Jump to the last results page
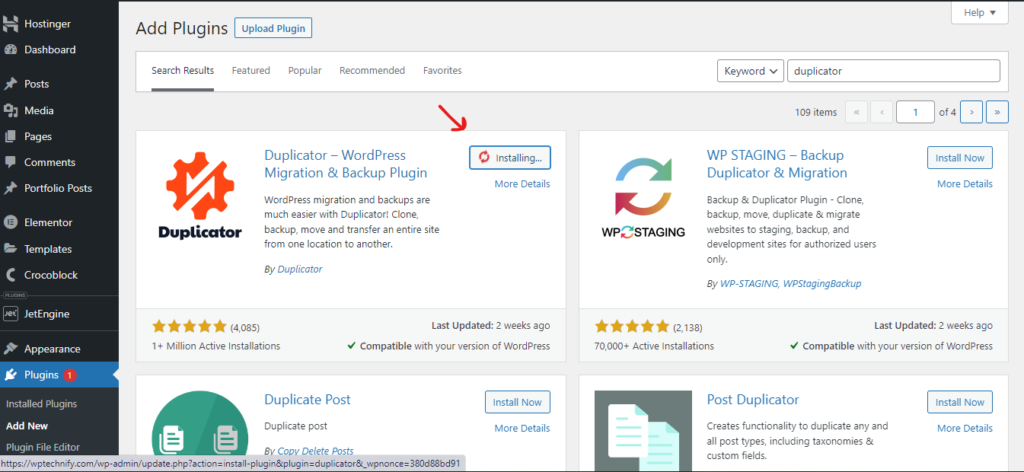The width and height of the screenshot is (1024, 472). 997,112
